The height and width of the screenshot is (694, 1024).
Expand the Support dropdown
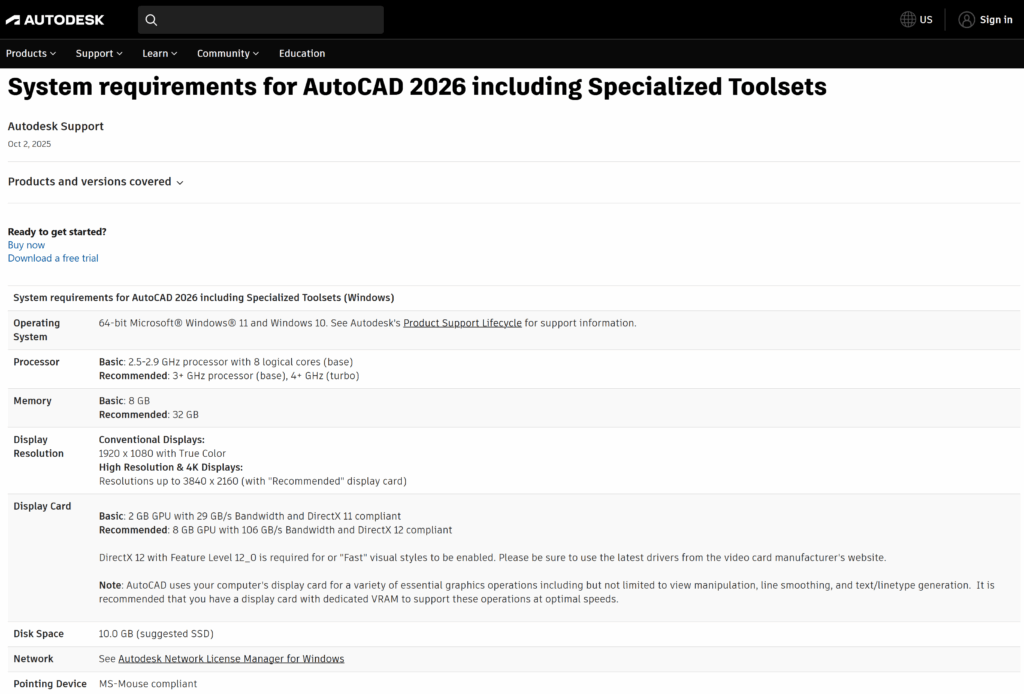[x=98, y=53]
